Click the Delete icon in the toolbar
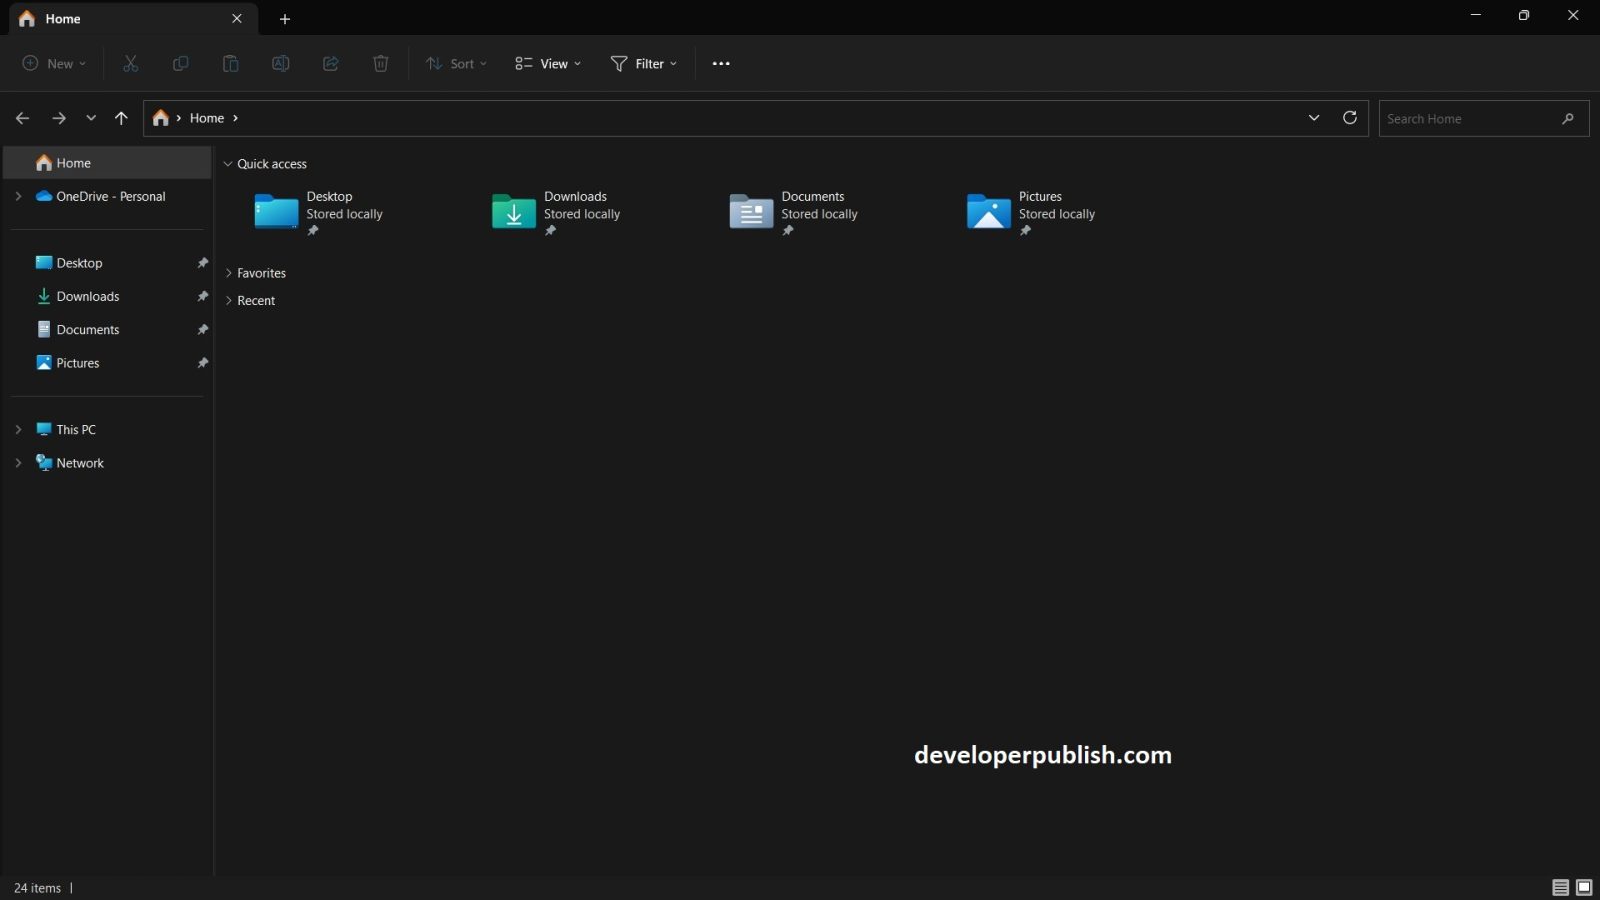This screenshot has width=1600, height=900. (x=380, y=63)
